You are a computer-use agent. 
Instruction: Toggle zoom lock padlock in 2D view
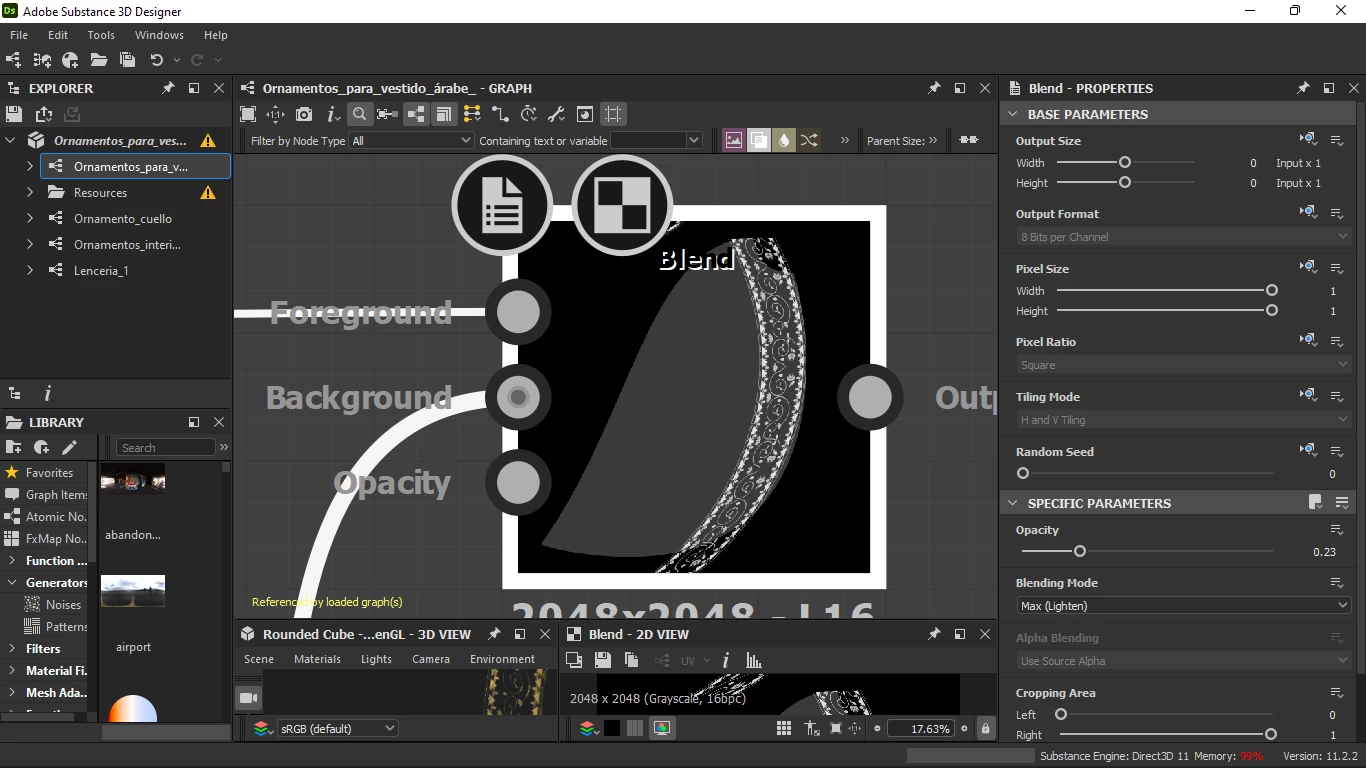985,729
